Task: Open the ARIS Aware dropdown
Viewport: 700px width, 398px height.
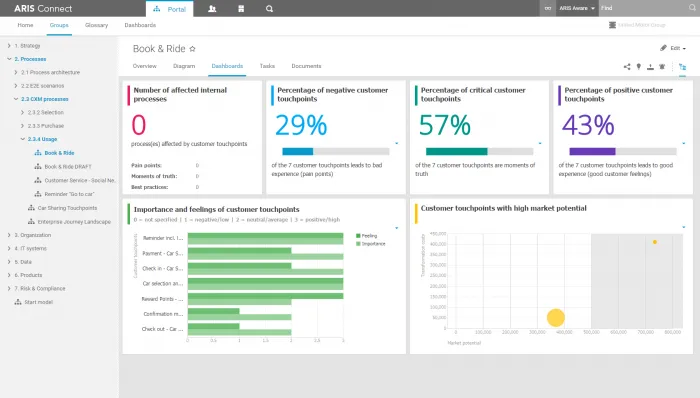Action: [x=577, y=8]
